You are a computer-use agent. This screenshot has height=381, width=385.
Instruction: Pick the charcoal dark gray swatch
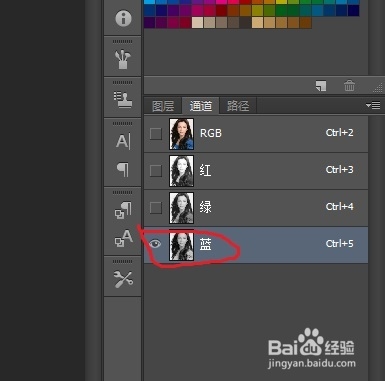point(246,23)
